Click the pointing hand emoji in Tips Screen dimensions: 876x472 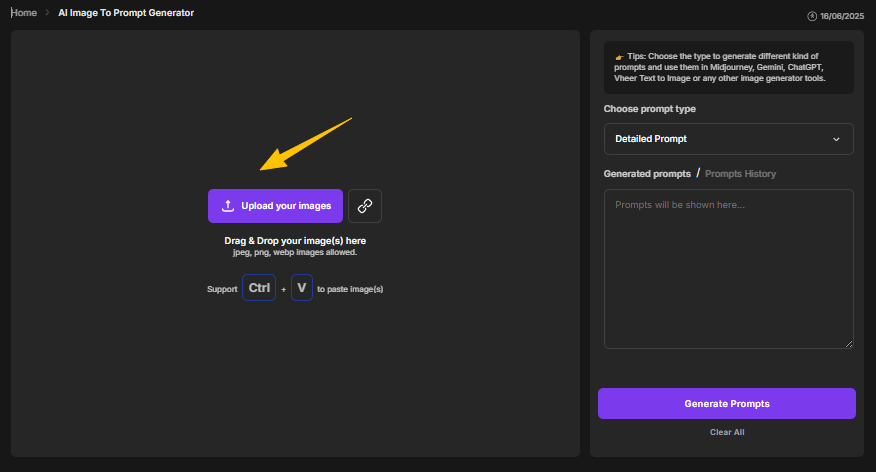tap(619, 56)
